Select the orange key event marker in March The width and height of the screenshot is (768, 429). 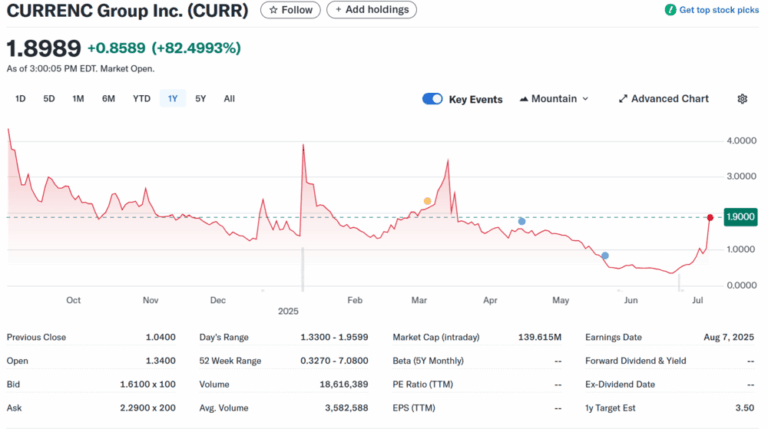click(427, 201)
